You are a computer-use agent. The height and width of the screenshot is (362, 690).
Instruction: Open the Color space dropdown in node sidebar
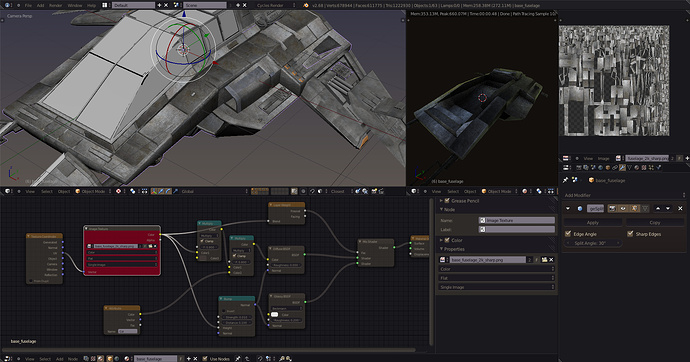497,269
